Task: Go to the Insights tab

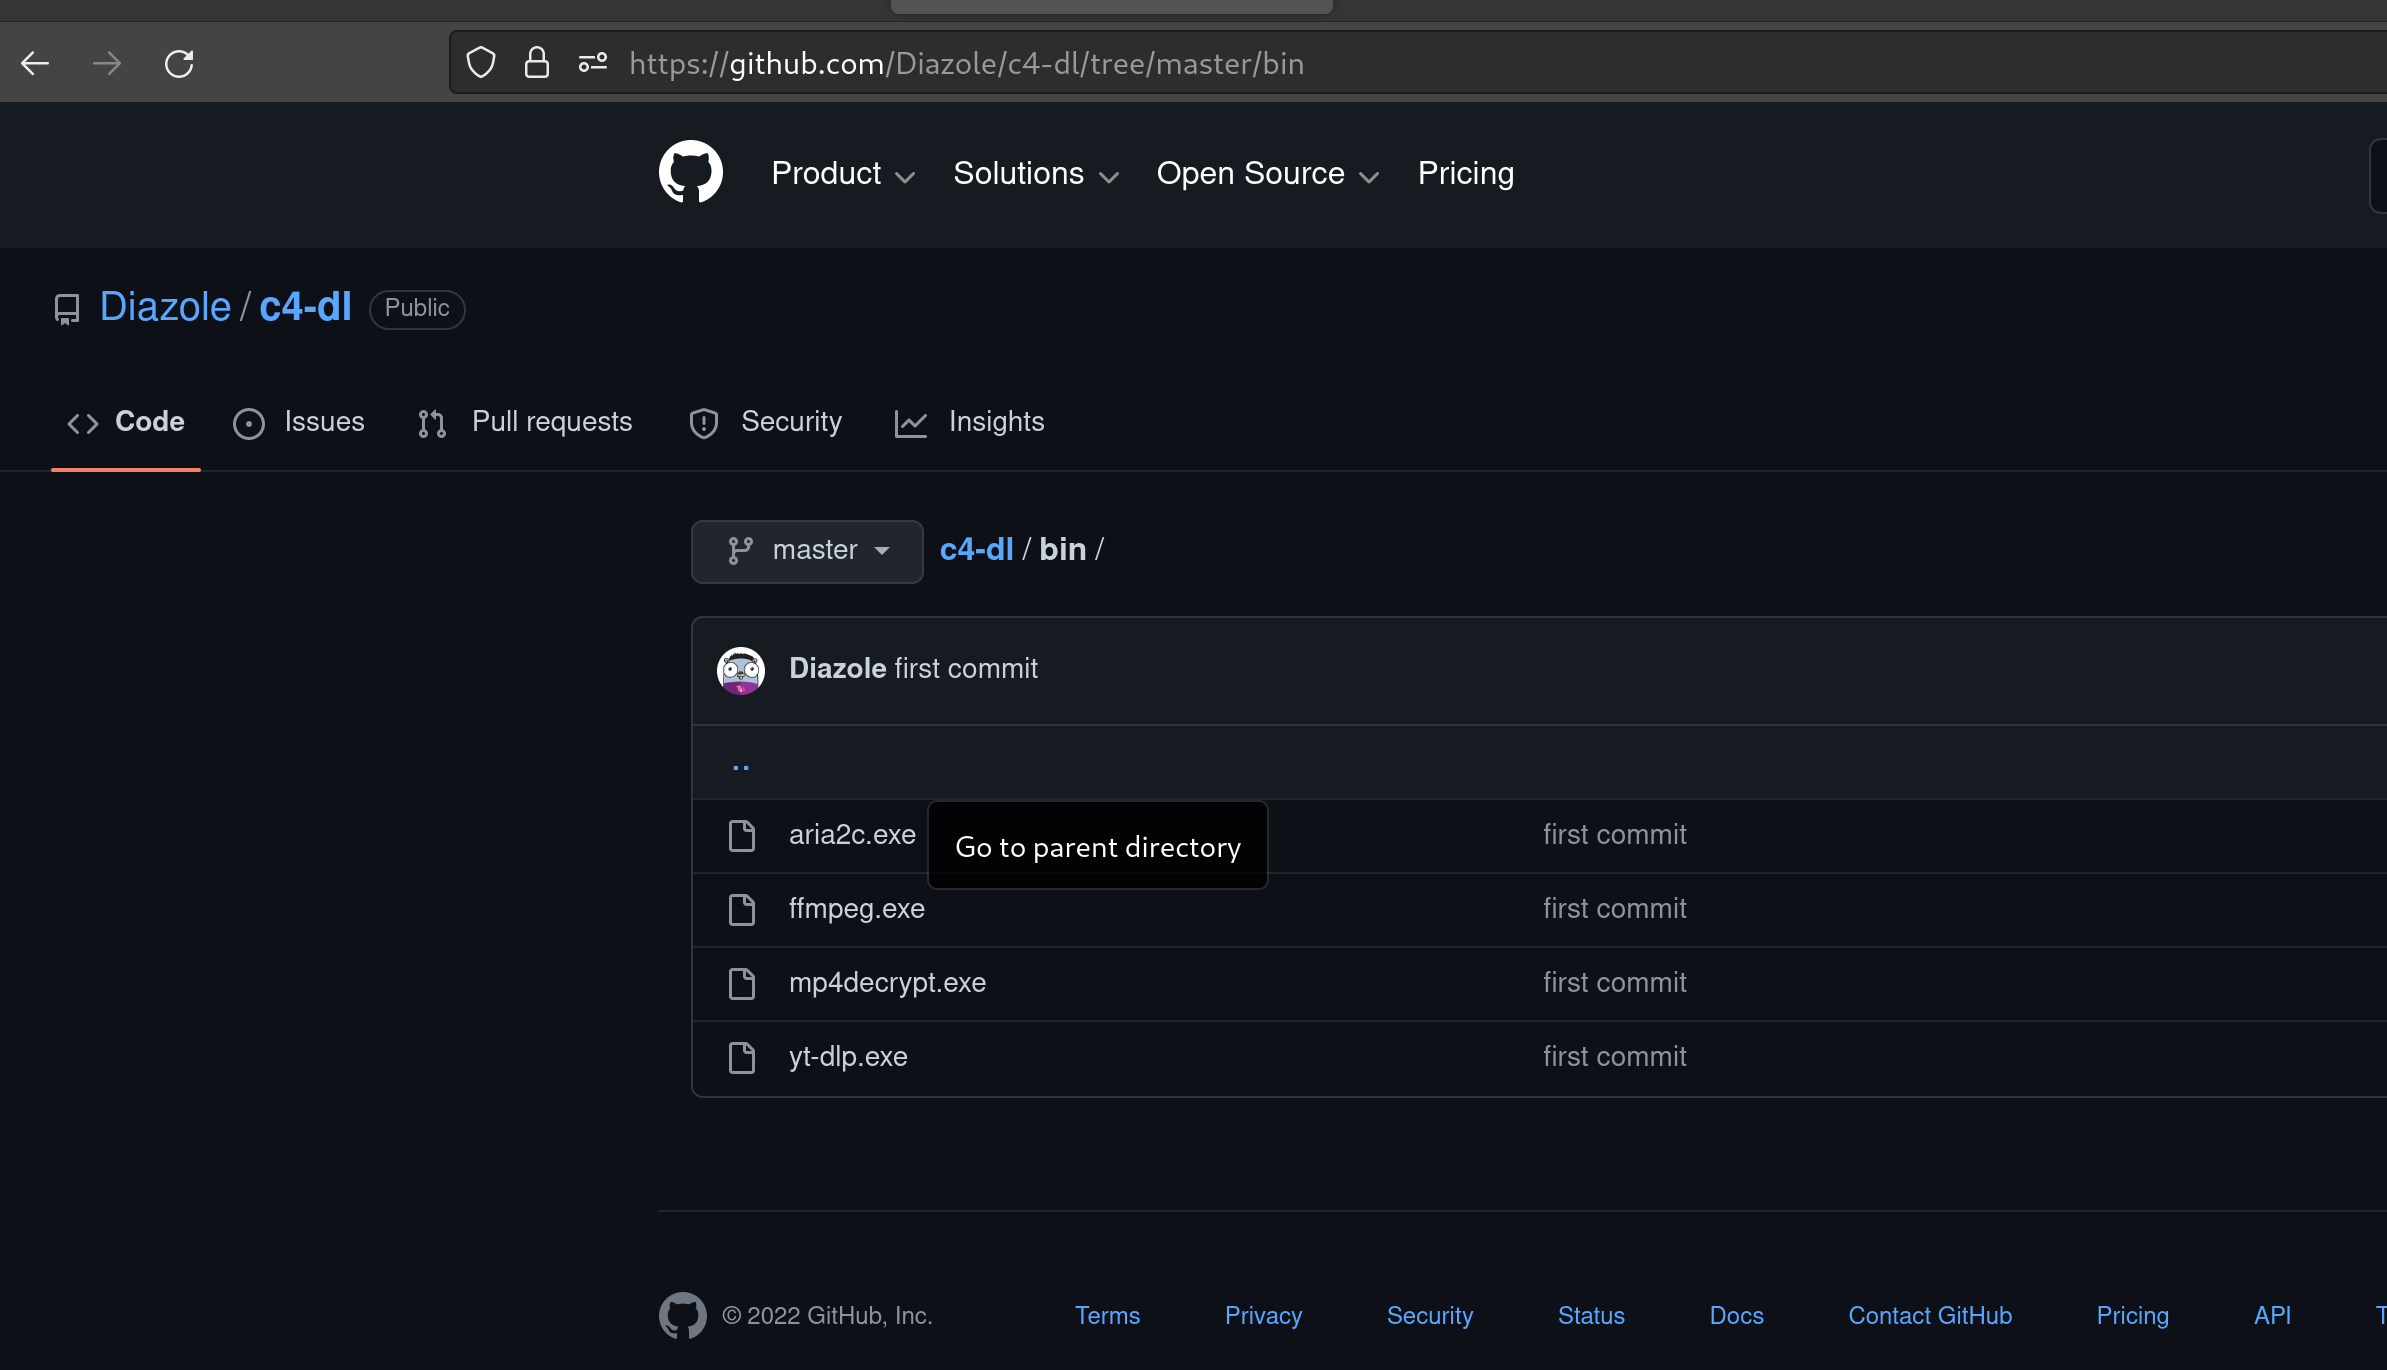Action: click(x=970, y=422)
